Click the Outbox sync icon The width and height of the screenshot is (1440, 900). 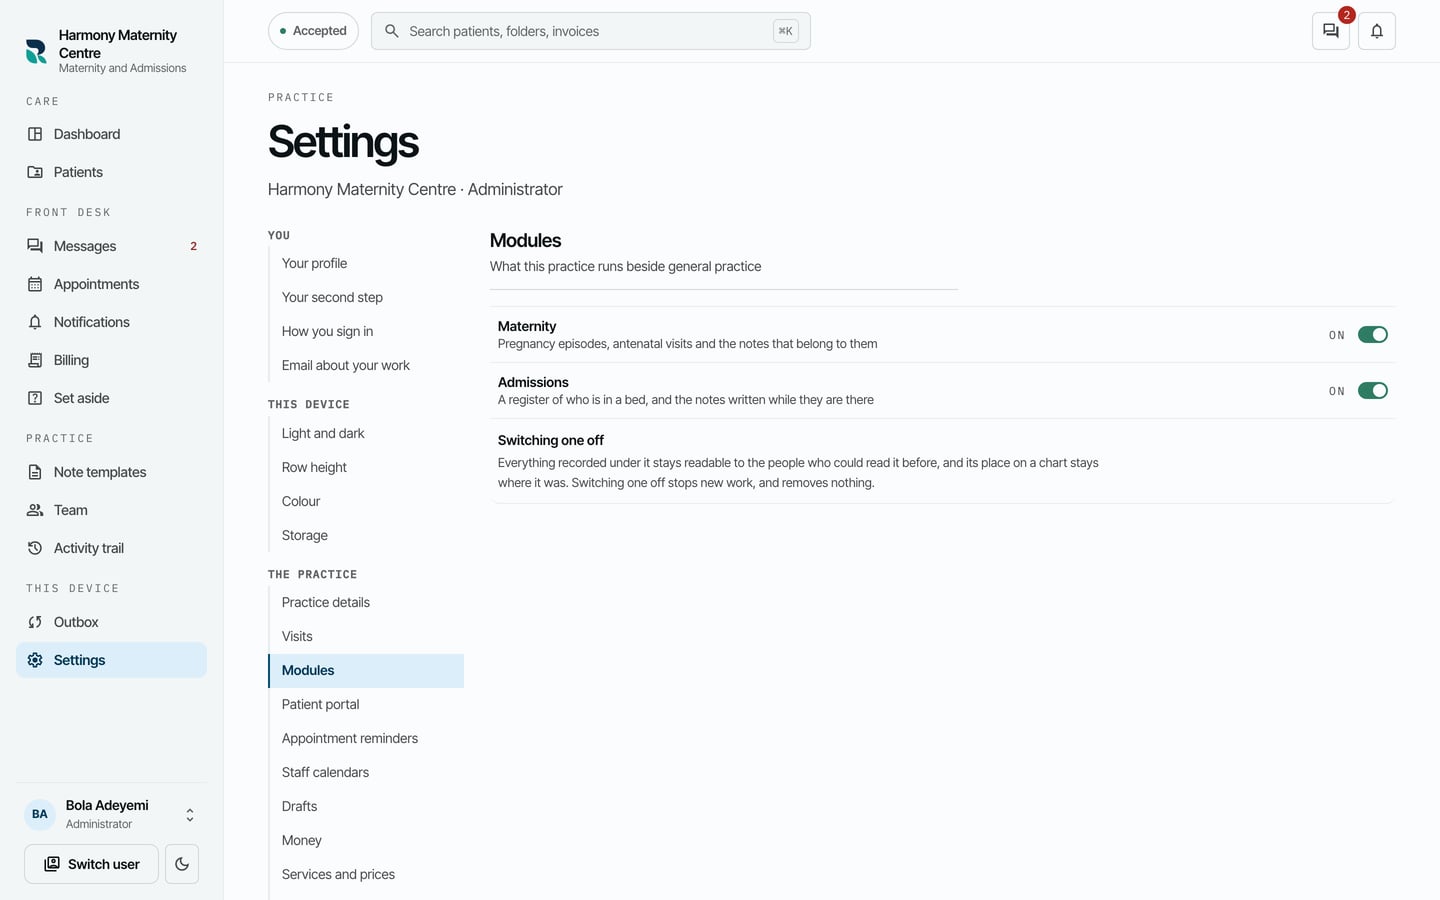[35, 622]
